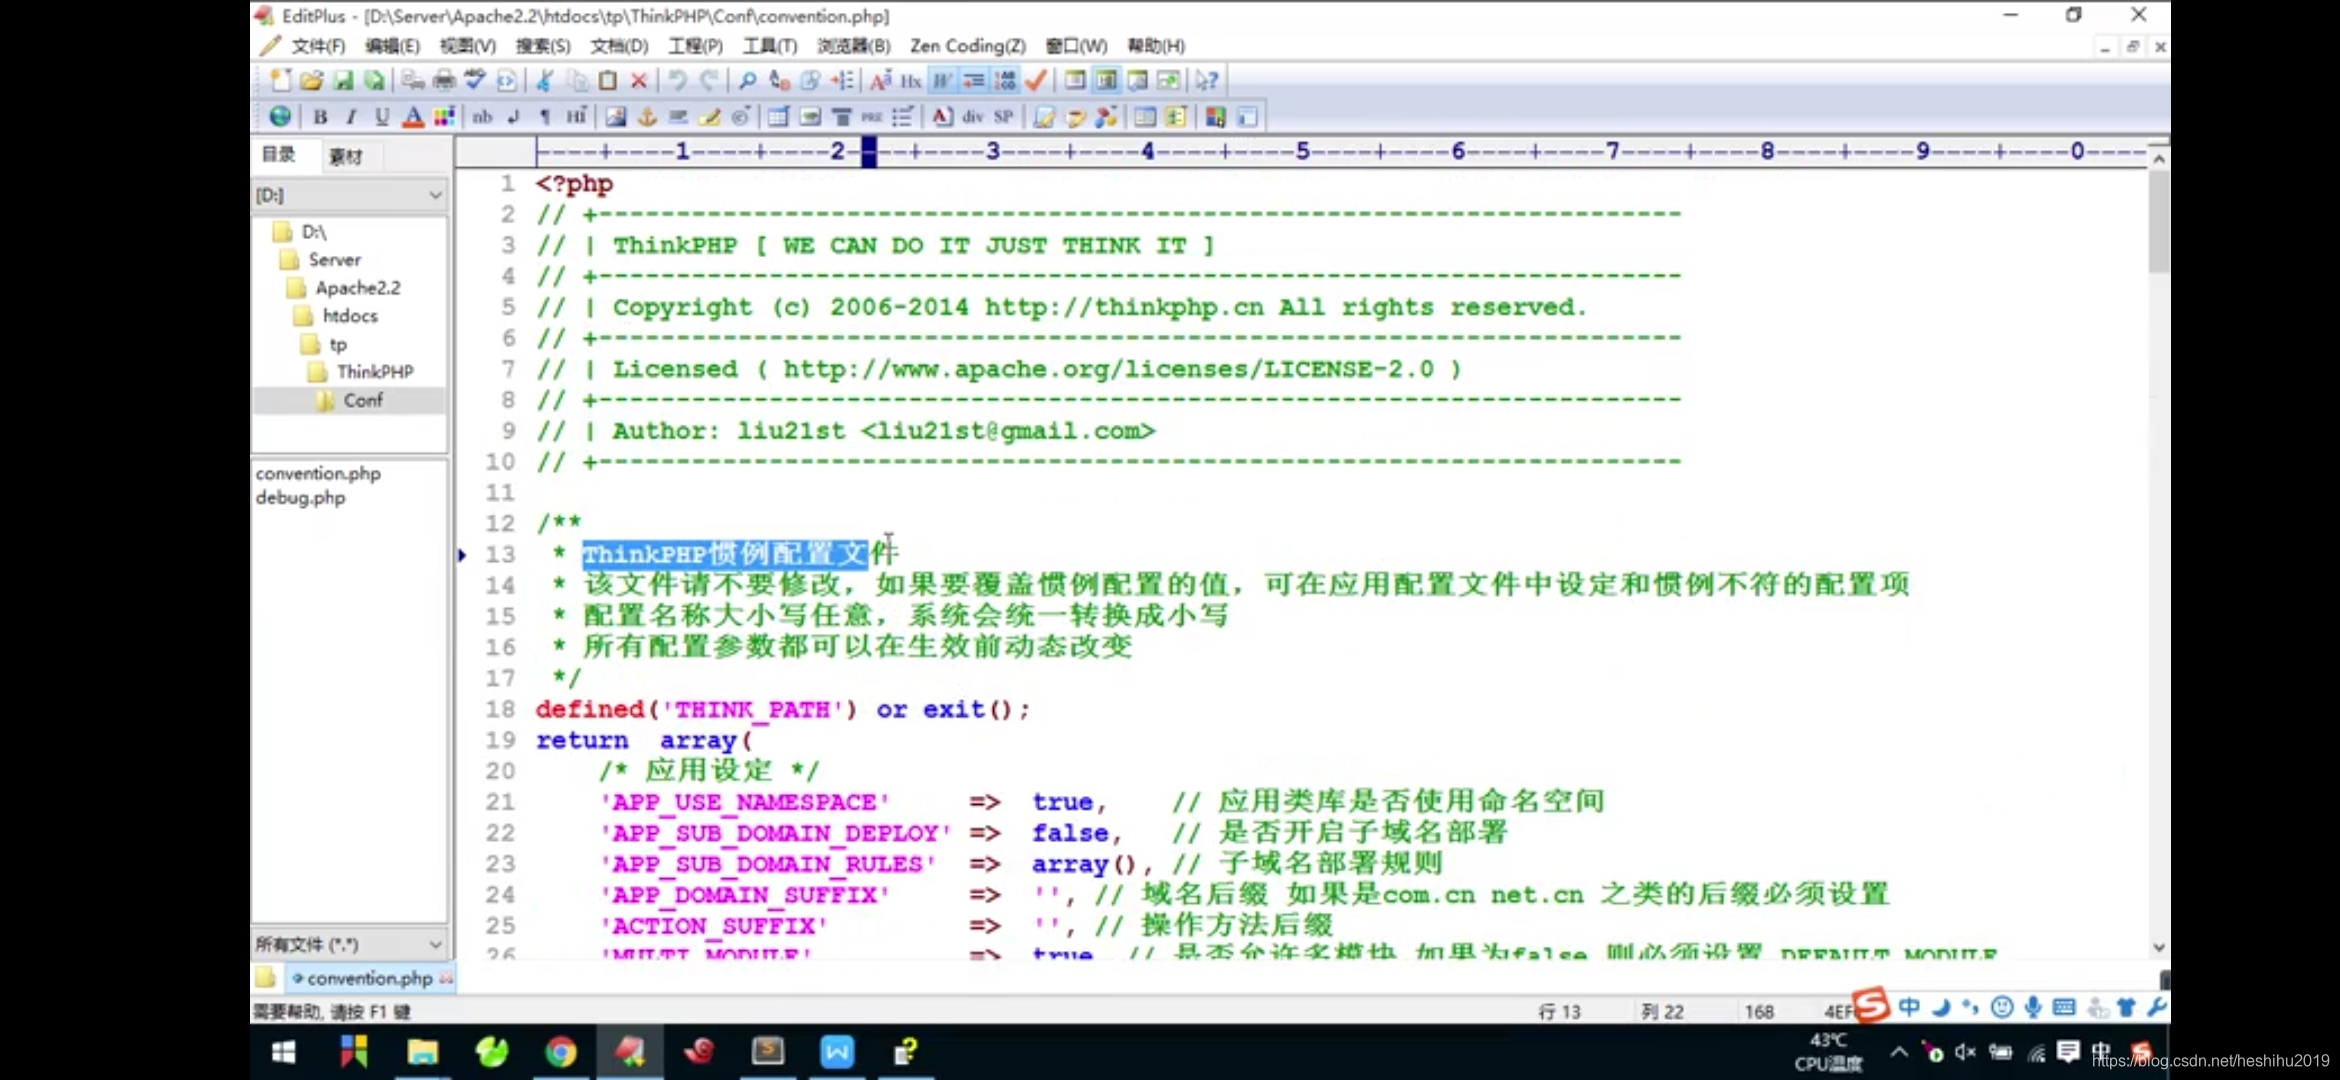The width and height of the screenshot is (2340, 1080).
Task: Select the htdocs folder in tree
Action: coord(349,316)
